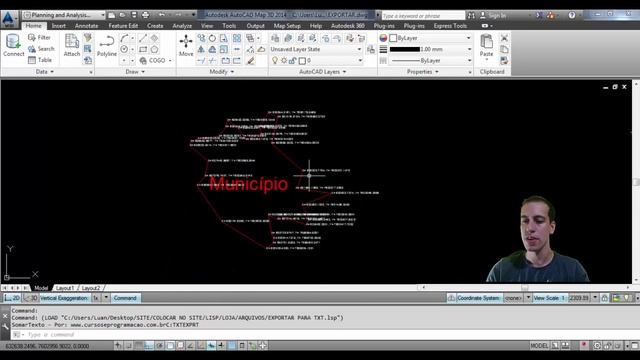Click the black lineweight color bar
This screenshot has height=360, width=640.
(x=404, y=49)
